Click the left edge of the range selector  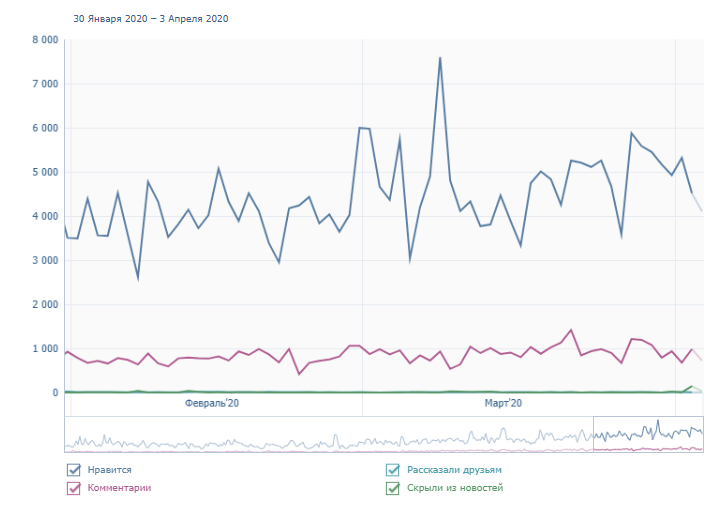[594, 433]
